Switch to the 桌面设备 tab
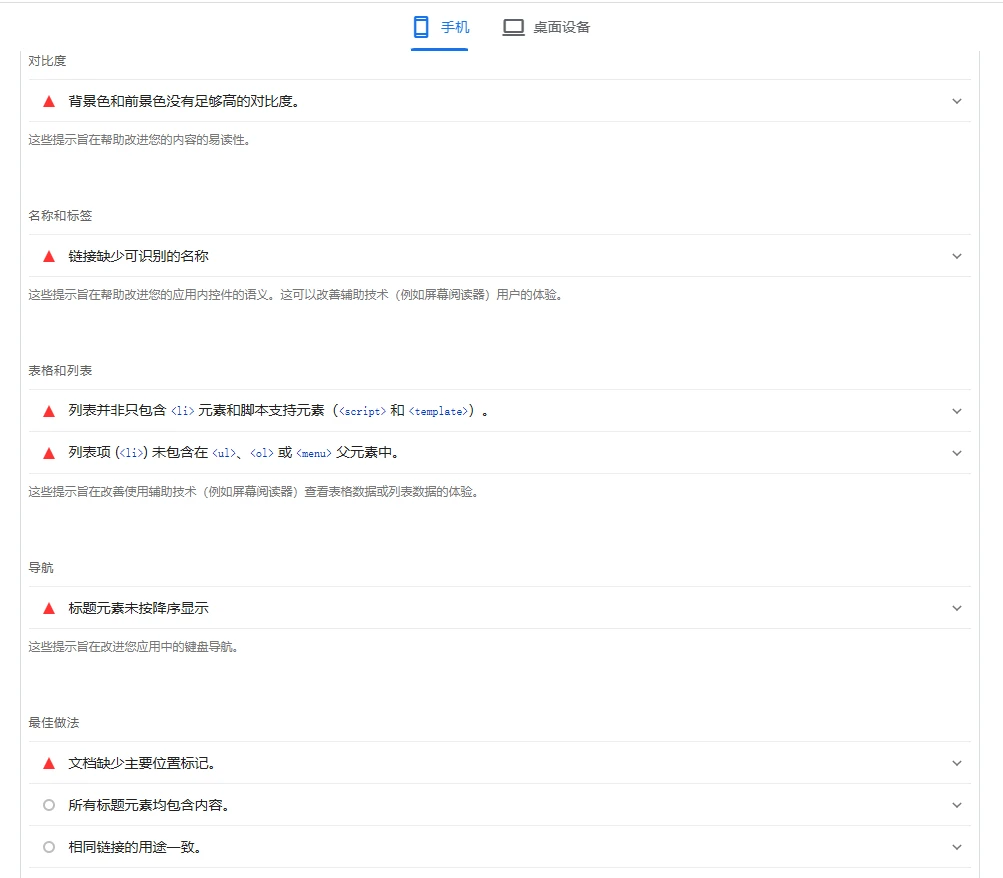Viewport: 1003px width, 878px height. (546, 27)
